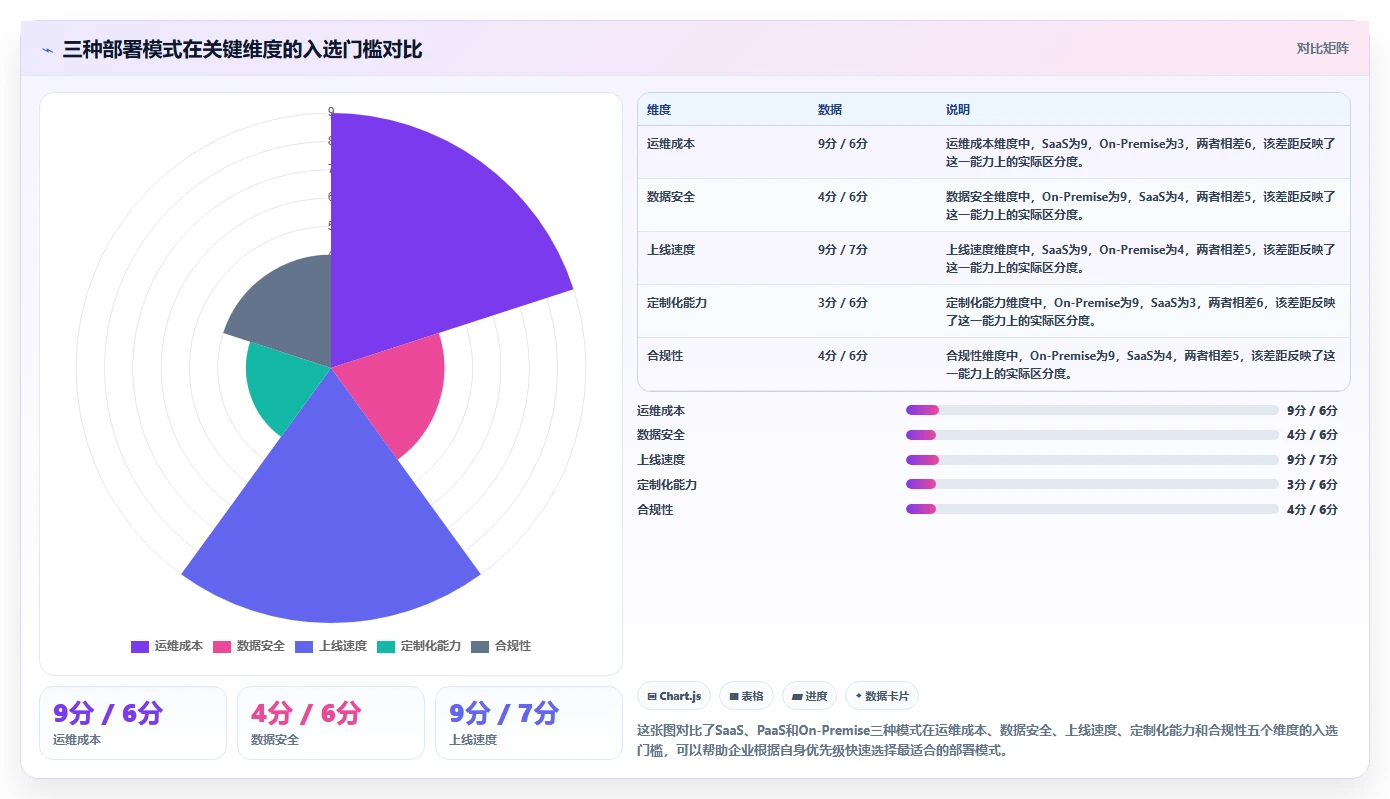The image size is (1390, 799).
Task: Select the 表格 tag
Action: click(x=746, y=696)
